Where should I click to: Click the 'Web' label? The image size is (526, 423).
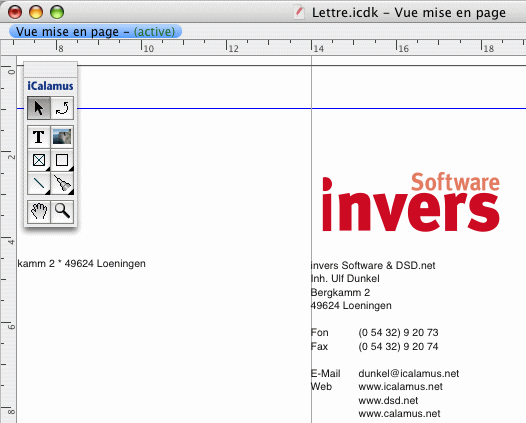pos(321,387)
